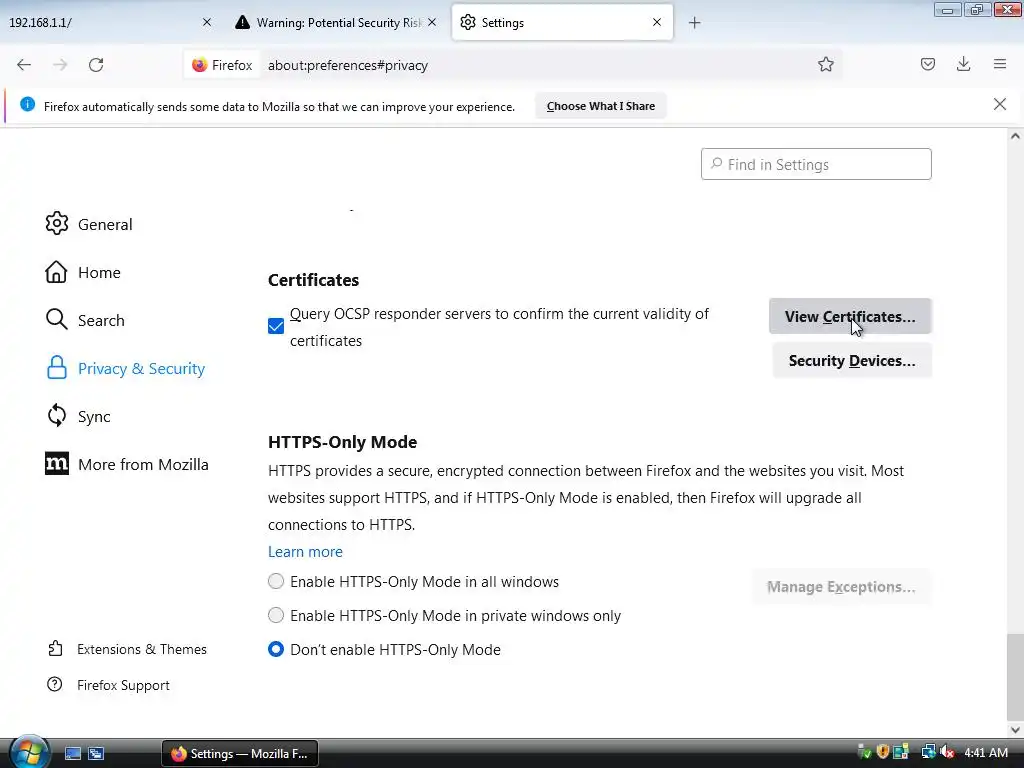Open Search settings magnifier icon
The width and height of the screenshot is (1024, 768).
[56, 320]
